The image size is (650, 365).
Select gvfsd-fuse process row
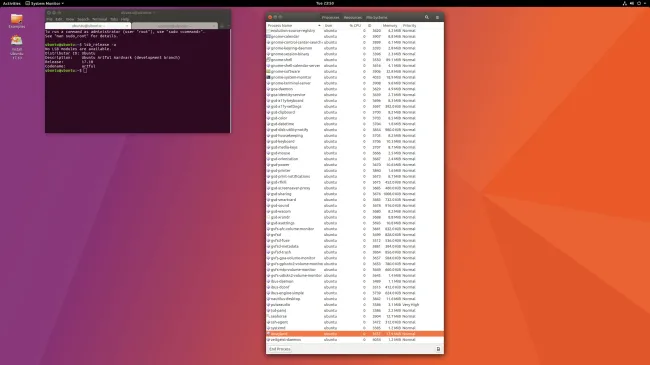(355, 241)
